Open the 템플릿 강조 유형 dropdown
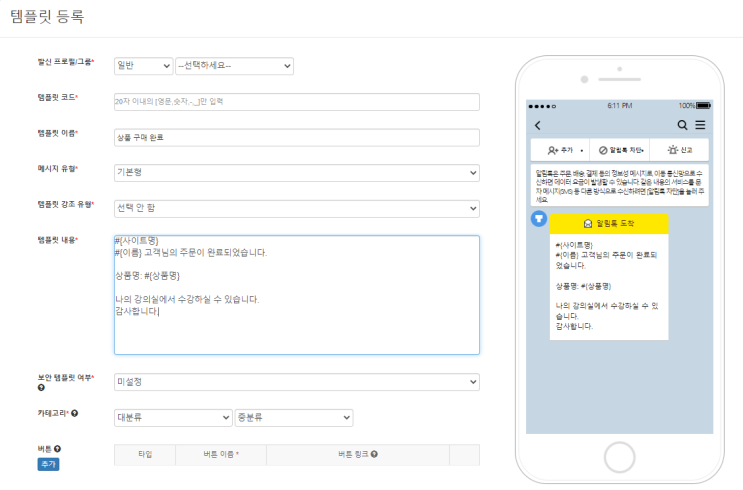743x490 pixels. point(297,209)
